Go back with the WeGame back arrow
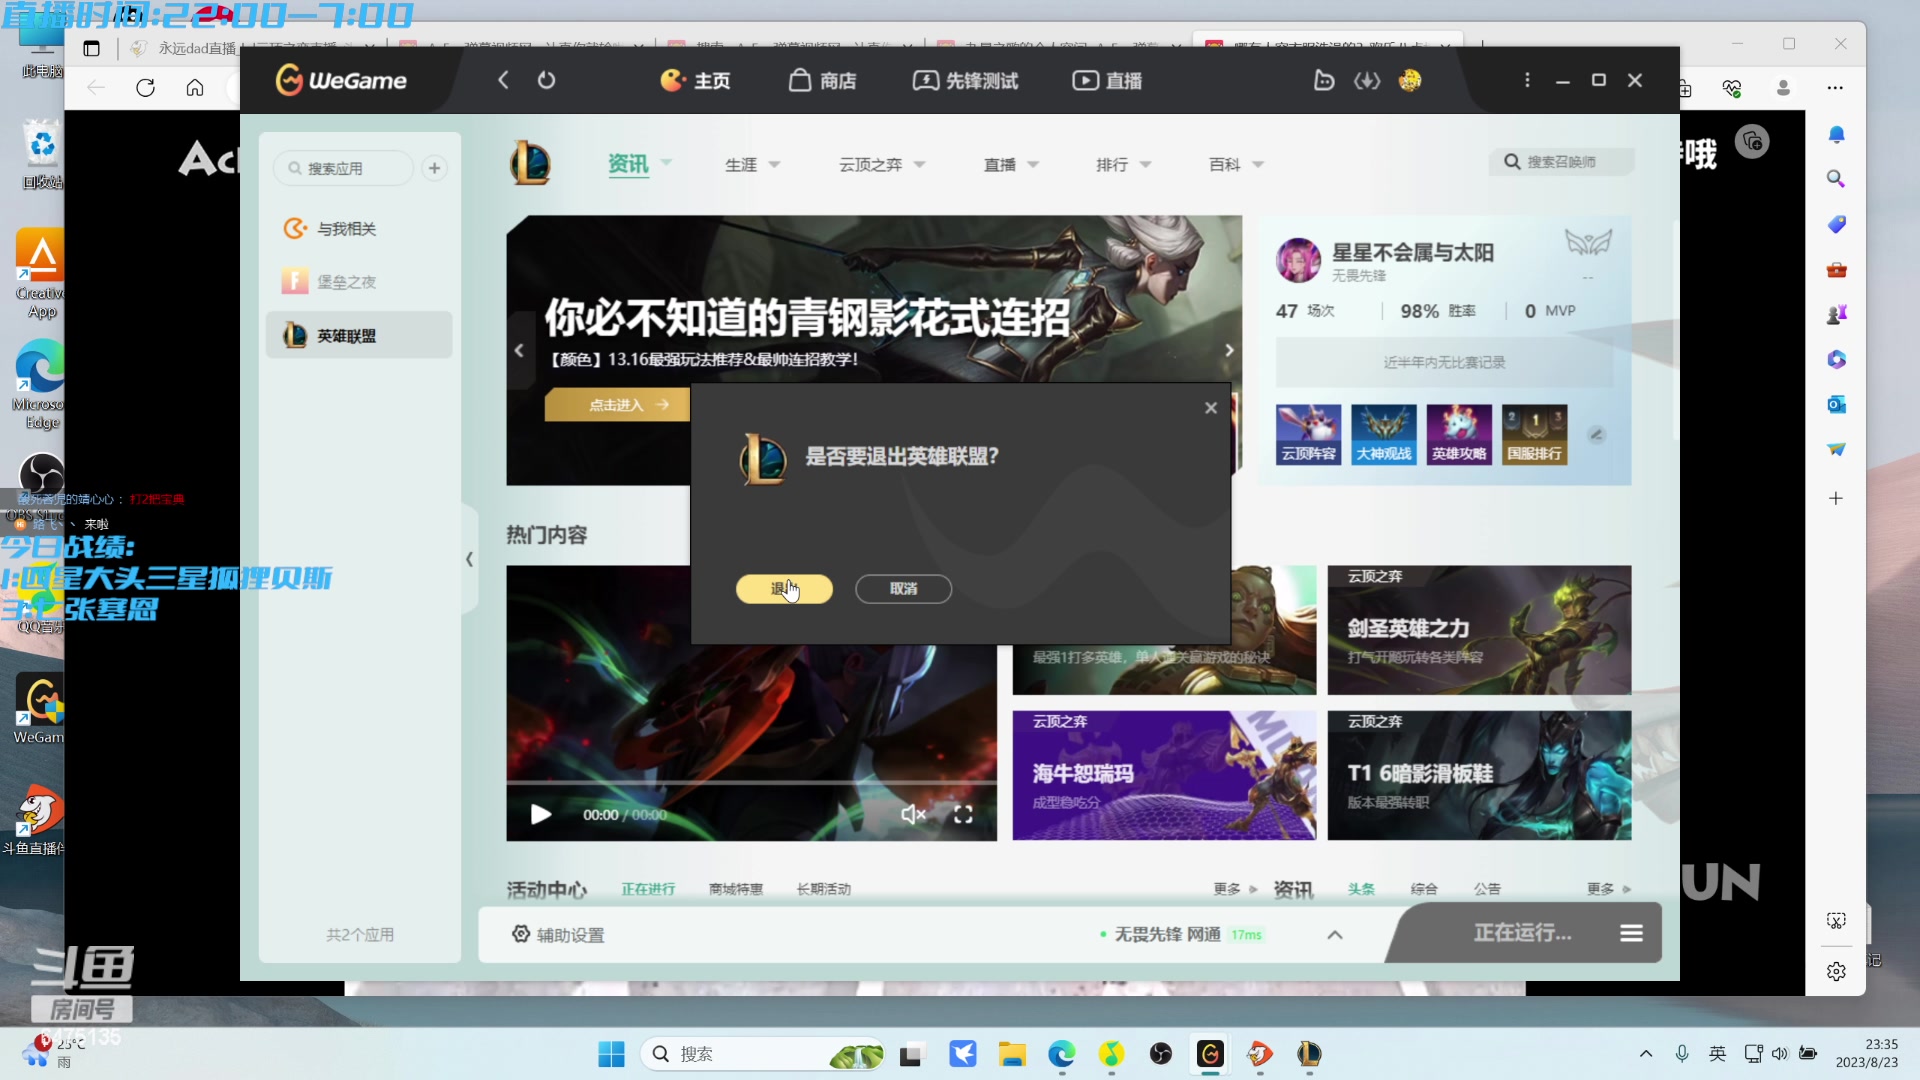This screenshot has width=1920, height=1080. click(503, 80)
